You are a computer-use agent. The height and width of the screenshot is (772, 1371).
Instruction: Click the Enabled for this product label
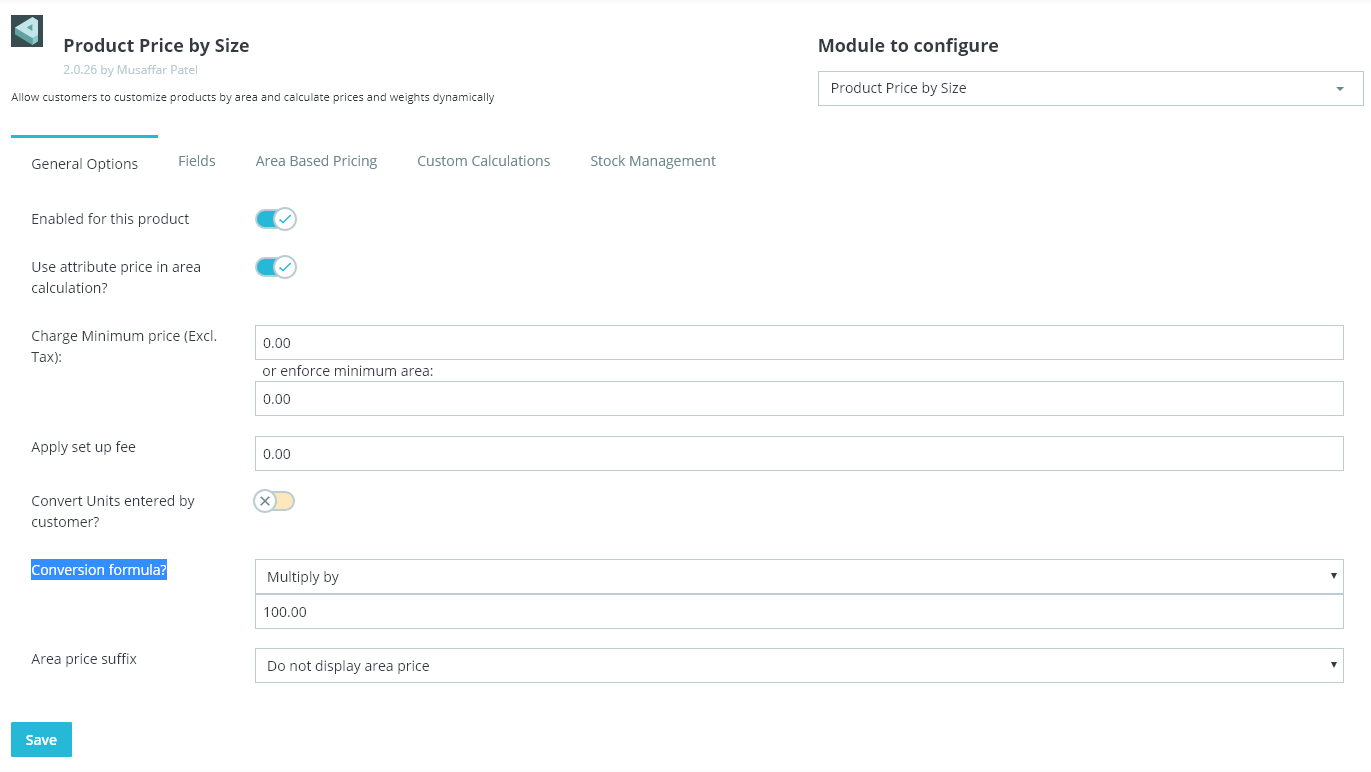pos(110,219)
